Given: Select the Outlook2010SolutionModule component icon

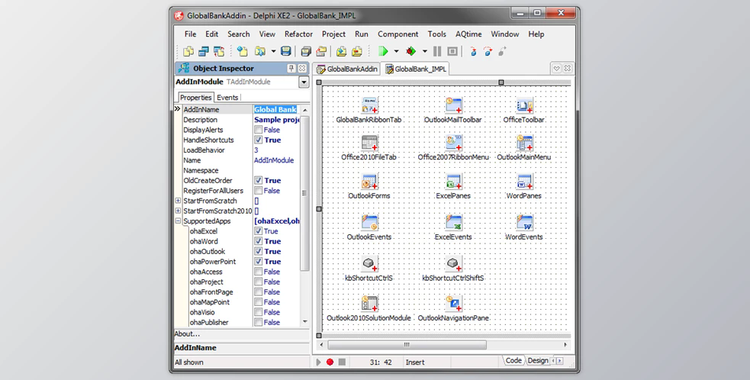Looking at the screenshot, I should click(369, 303).
